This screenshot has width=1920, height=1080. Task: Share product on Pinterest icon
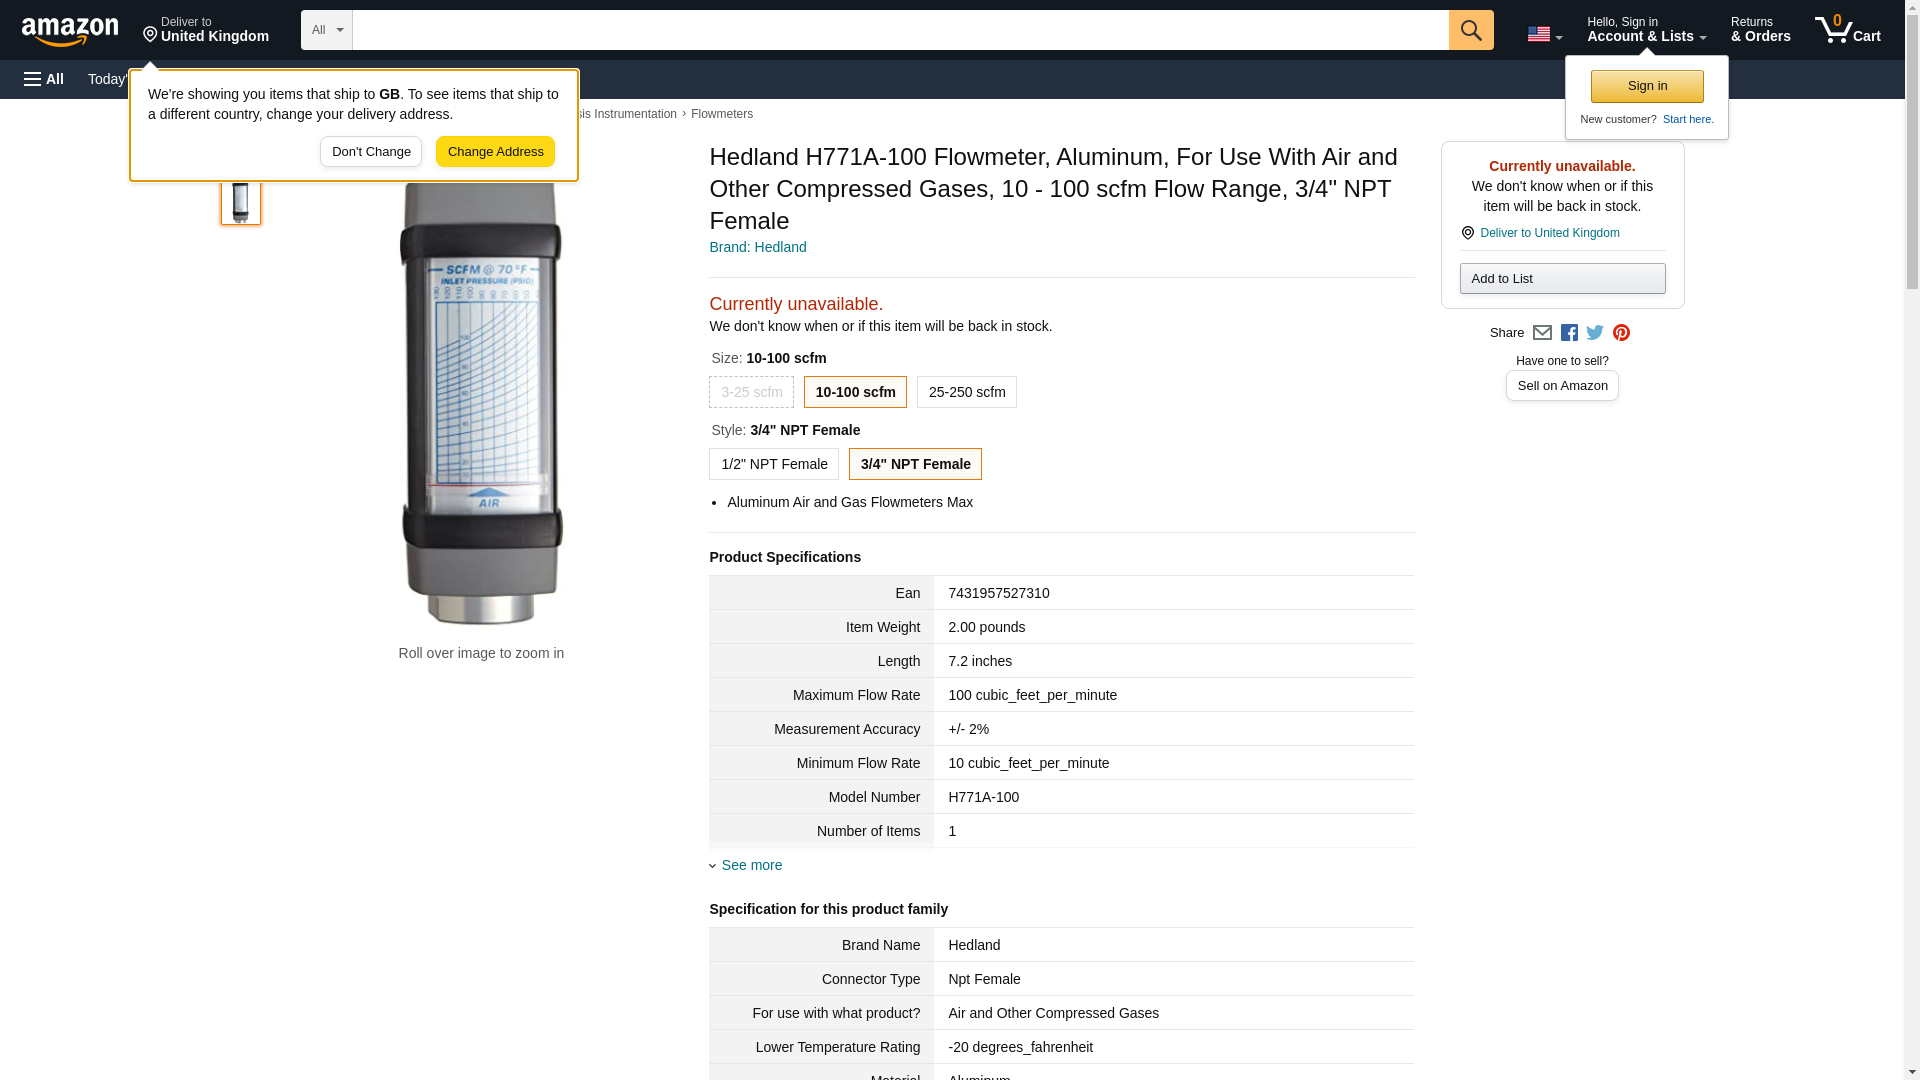[1621, 333]
